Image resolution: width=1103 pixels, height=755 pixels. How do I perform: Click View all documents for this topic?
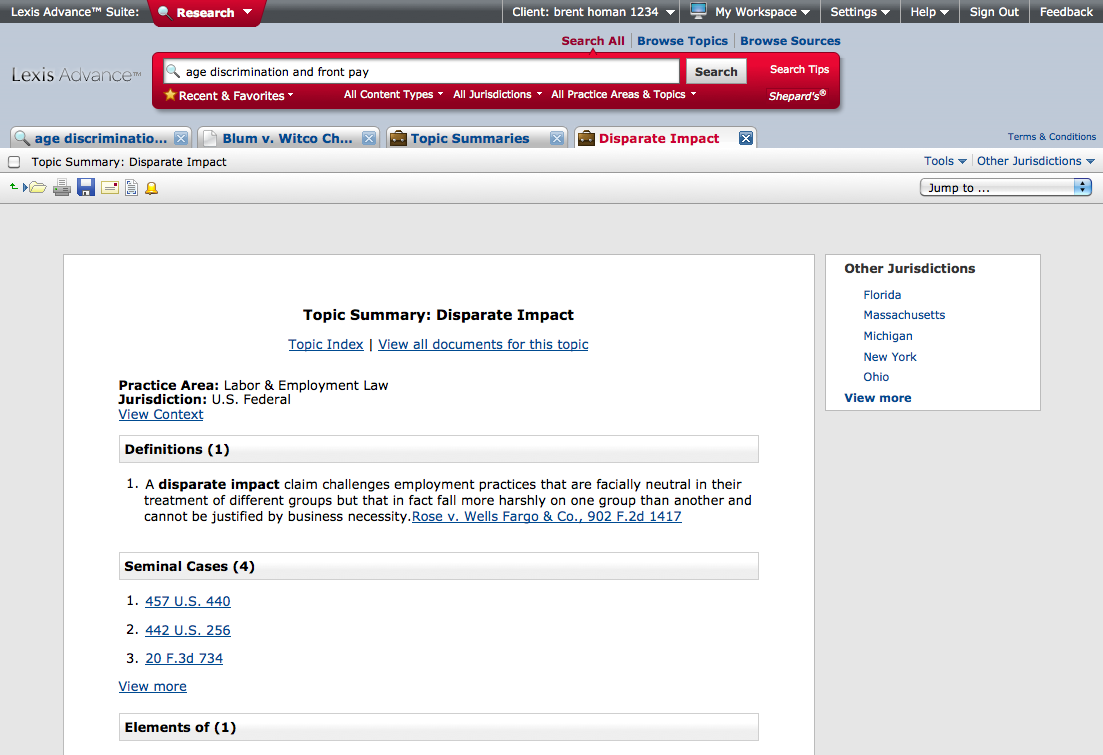[483, 344]
